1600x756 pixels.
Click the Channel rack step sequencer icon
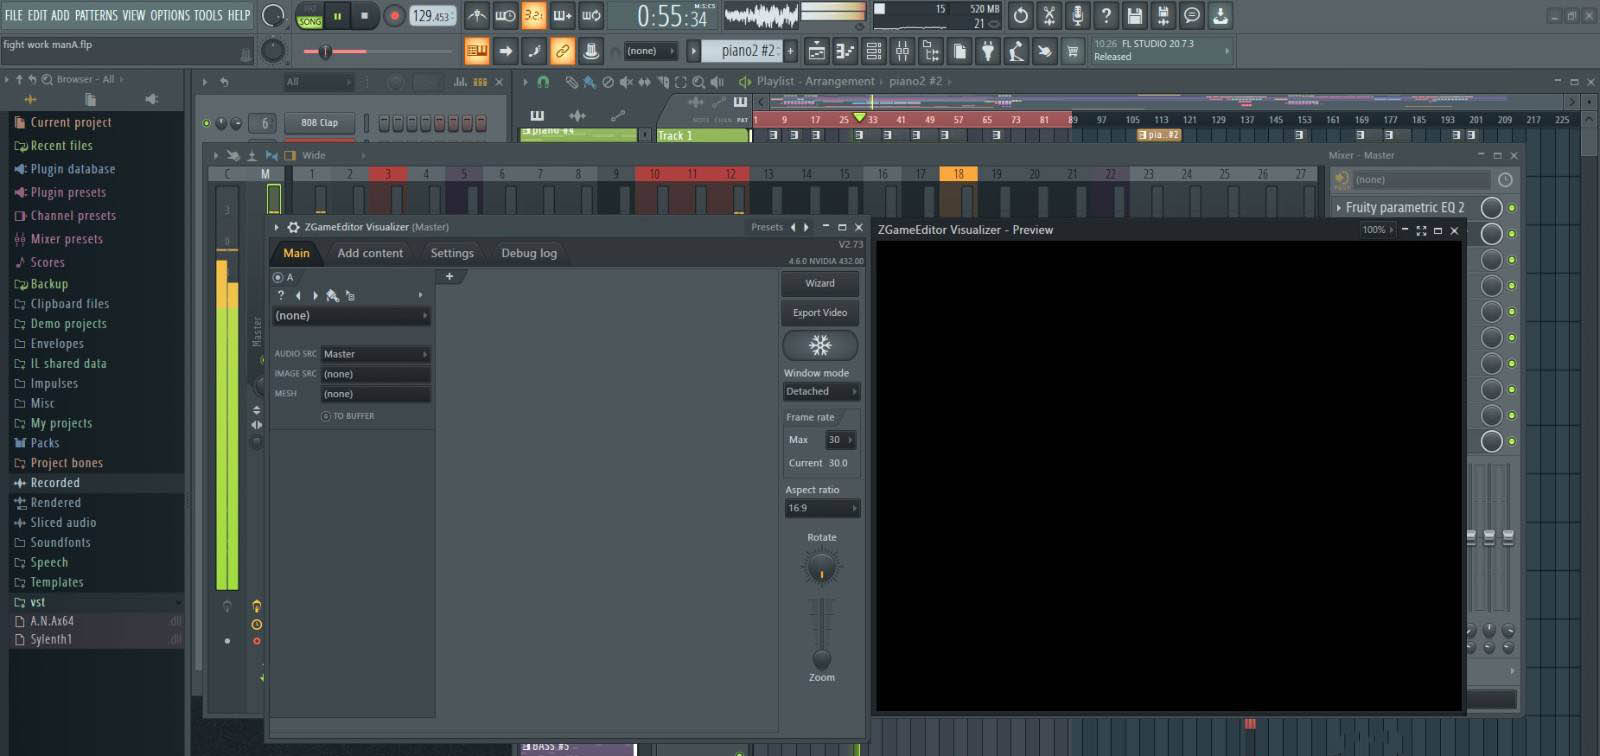click(x=480, y=82)
